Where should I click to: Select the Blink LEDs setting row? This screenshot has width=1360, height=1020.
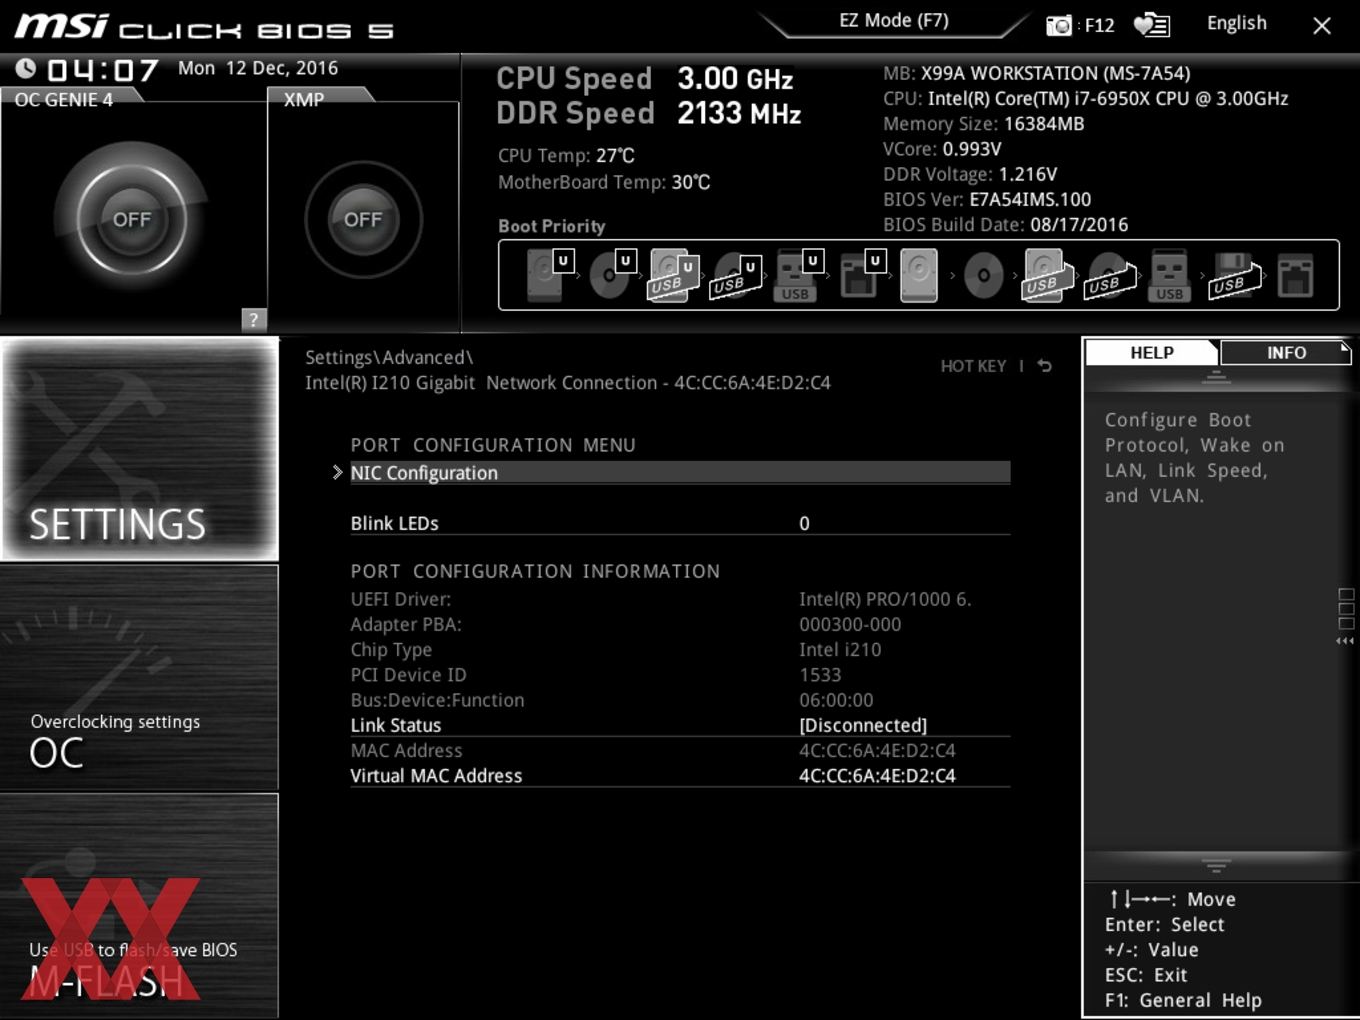[680, 523]
